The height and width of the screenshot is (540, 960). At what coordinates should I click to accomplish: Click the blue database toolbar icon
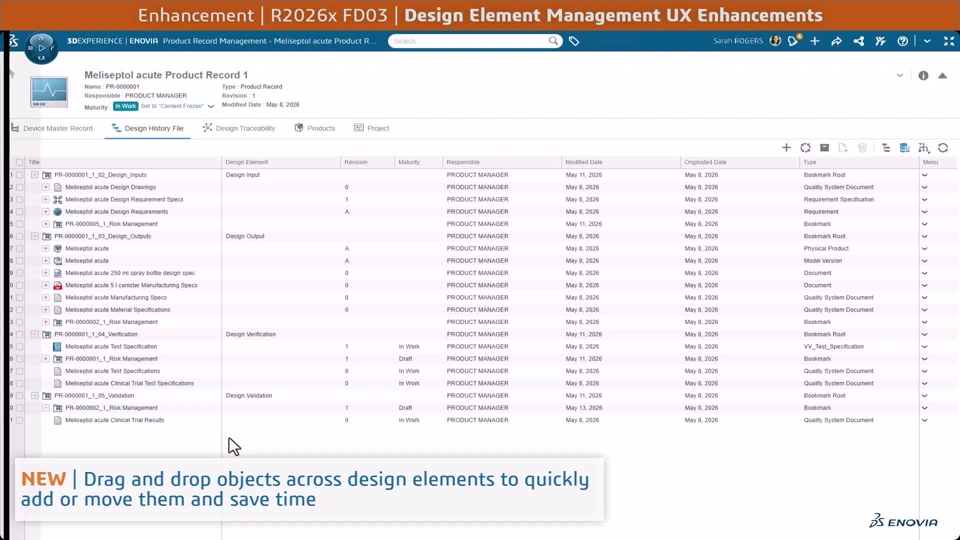point(905,148)
